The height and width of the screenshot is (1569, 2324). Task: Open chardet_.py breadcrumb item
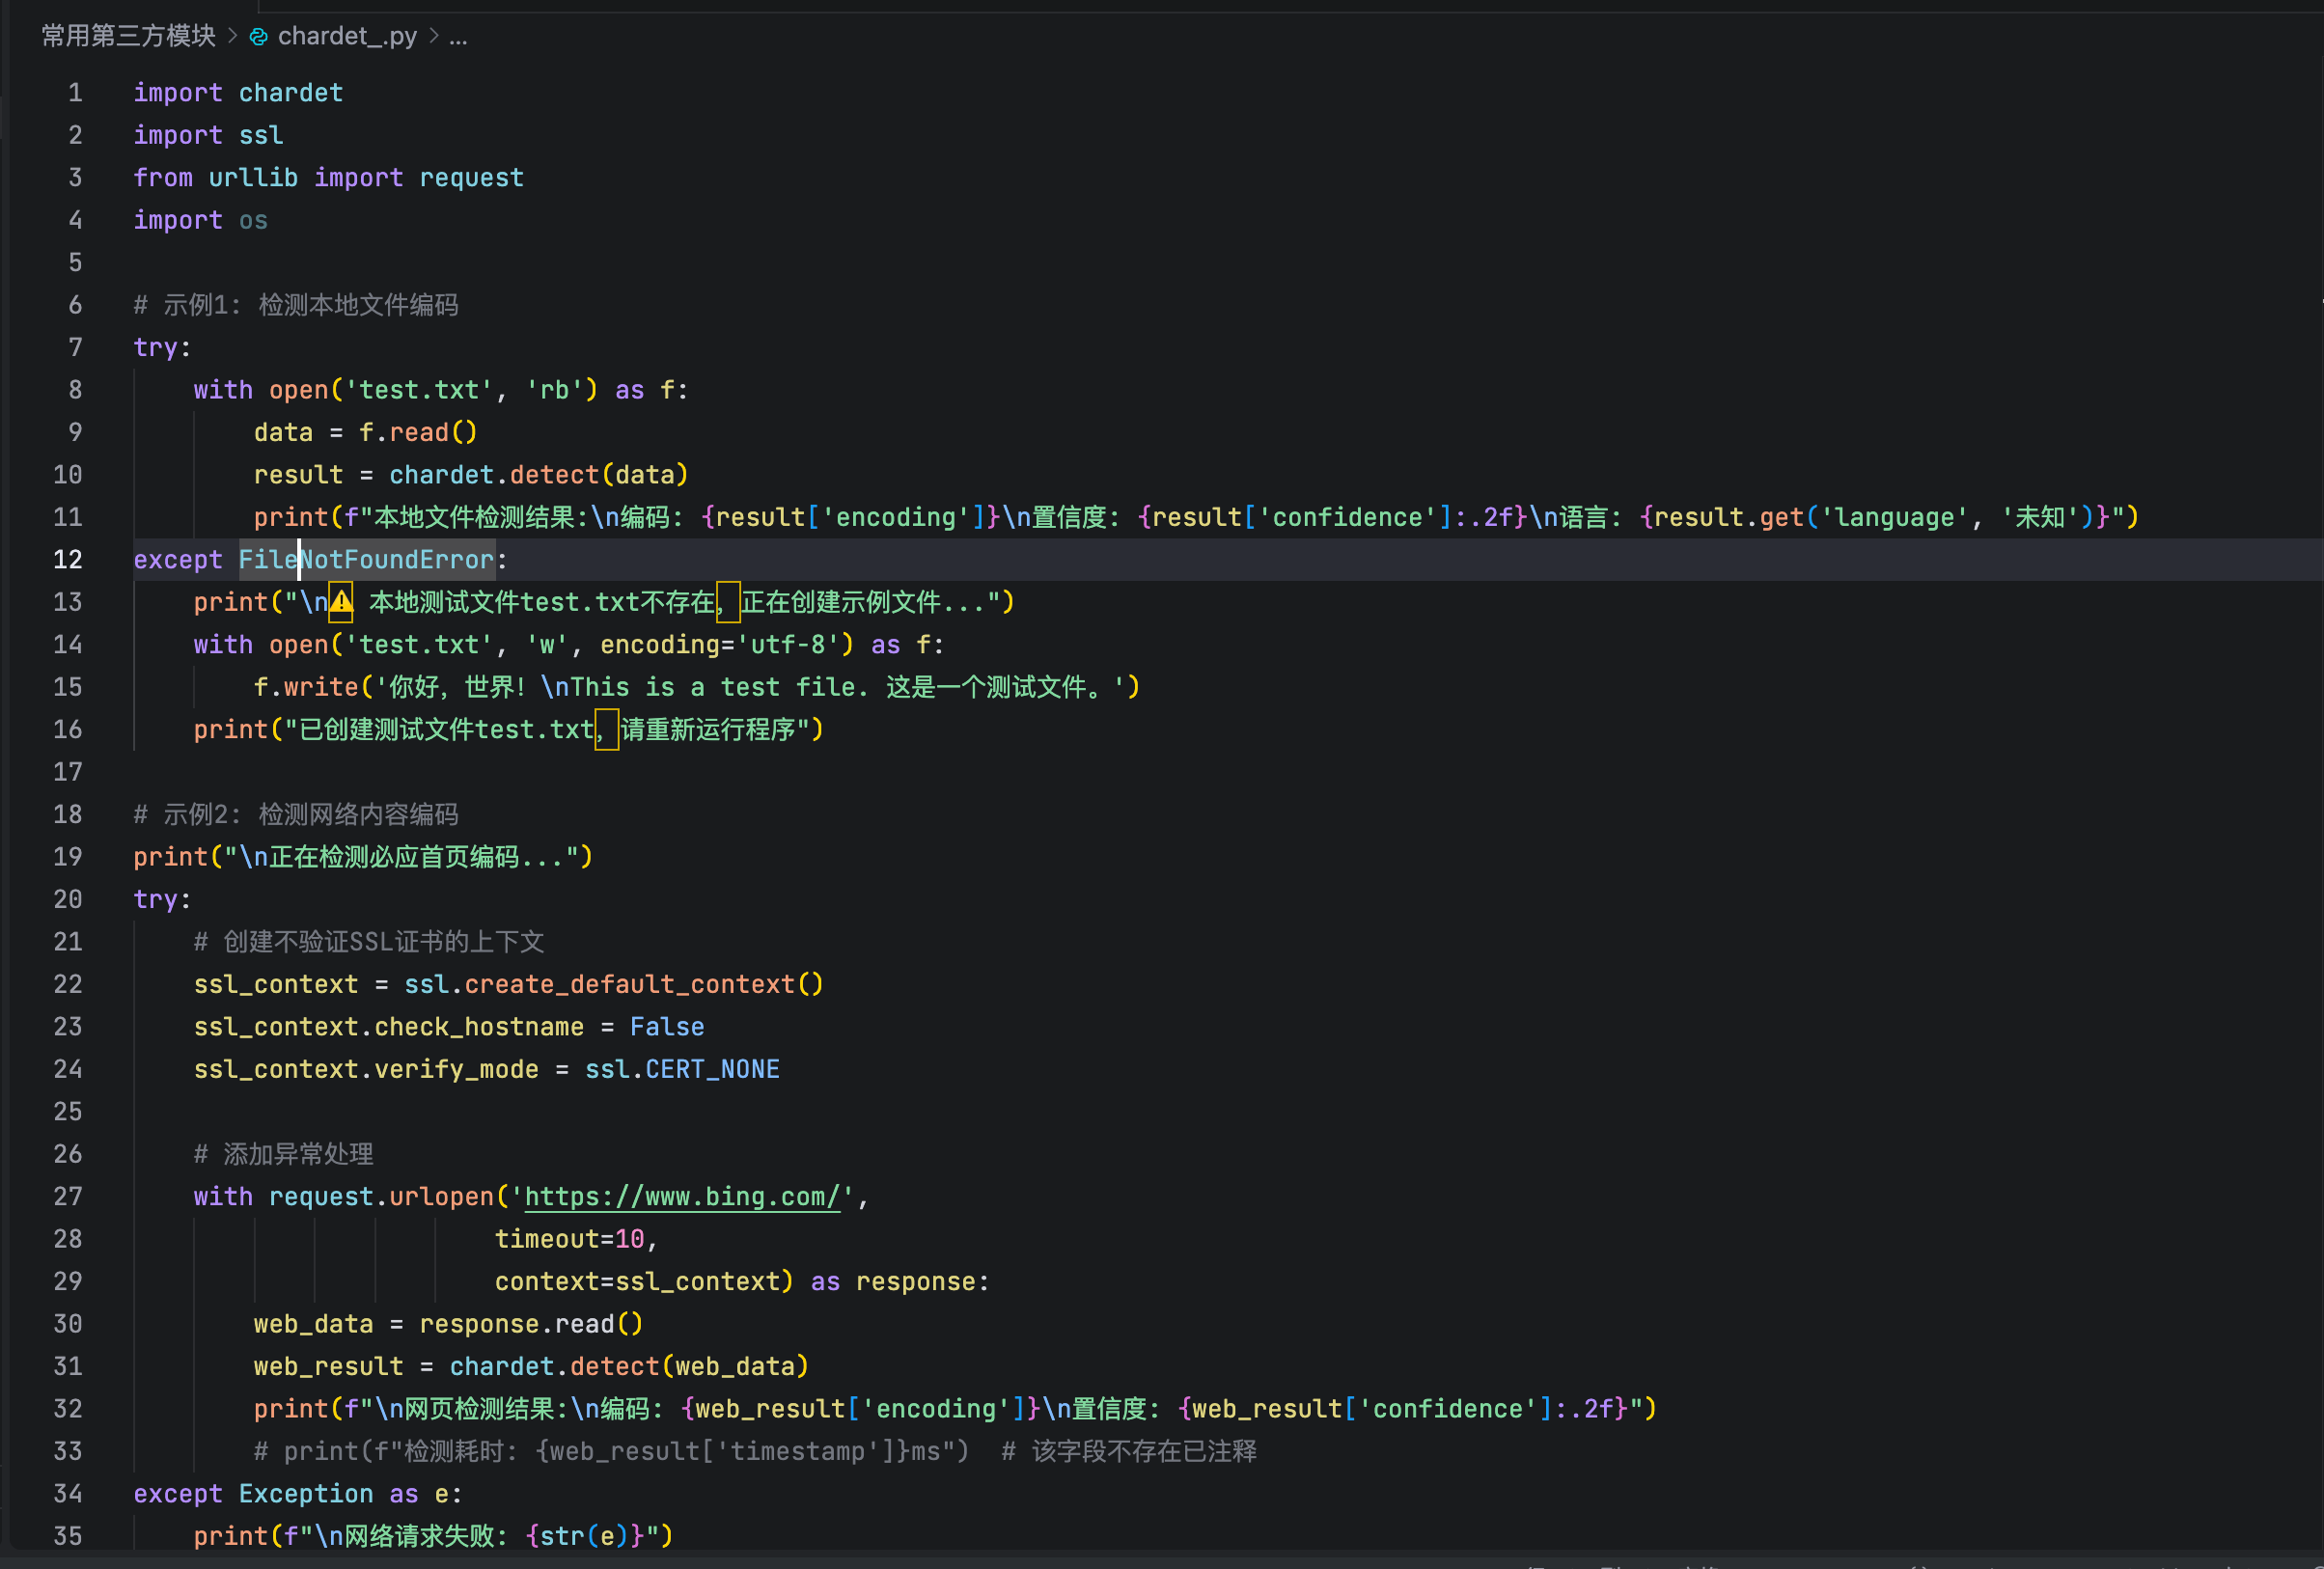point(346,36)
